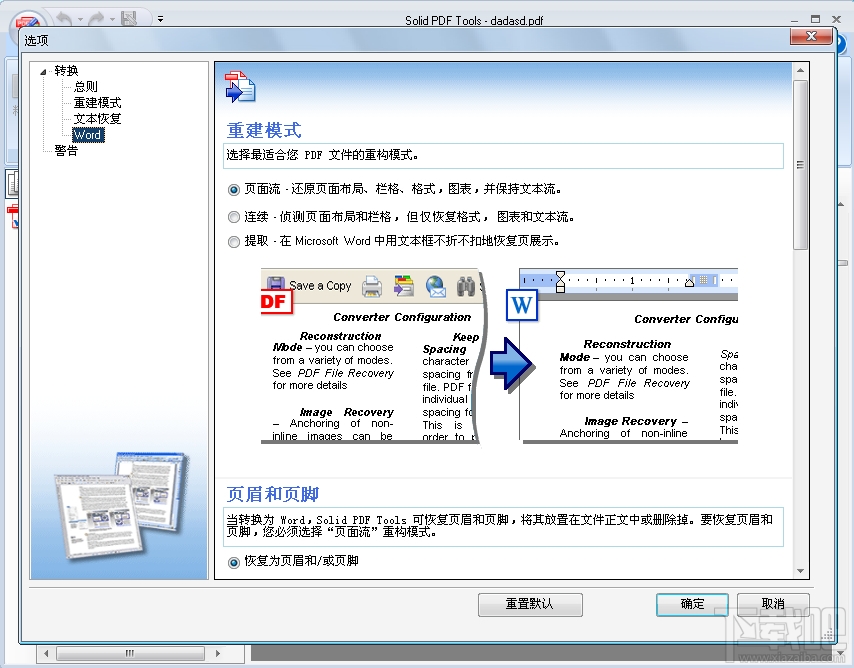Image resolution: width=854 pixels, height=668 pixels.
Task: Confirm settings with the 确定 button
Action: click(691, 604)
